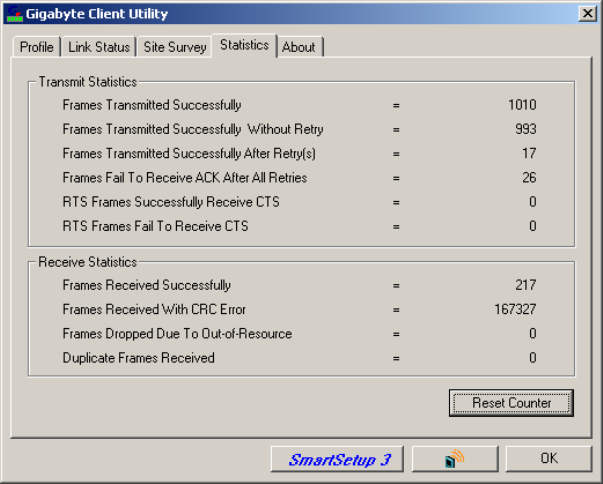Click the Gigabyte app icon in title bar

(15, 13)
